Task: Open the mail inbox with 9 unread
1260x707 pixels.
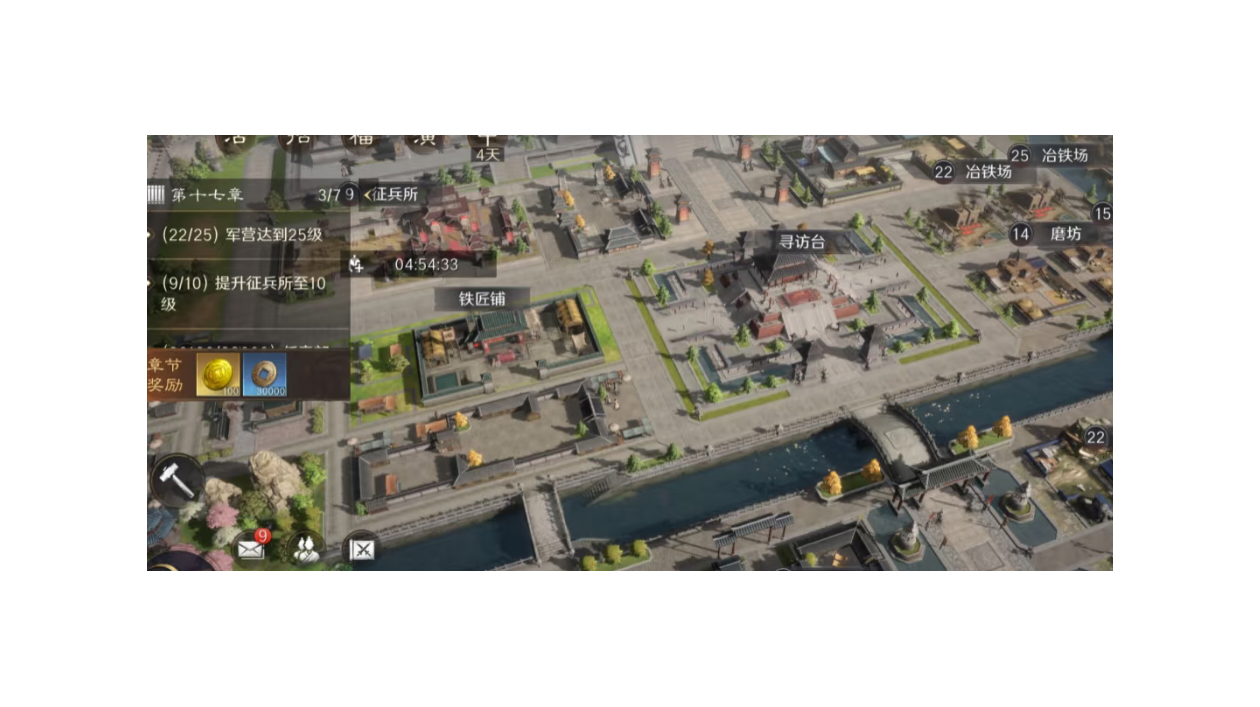Action: click(x=250, y=548)
